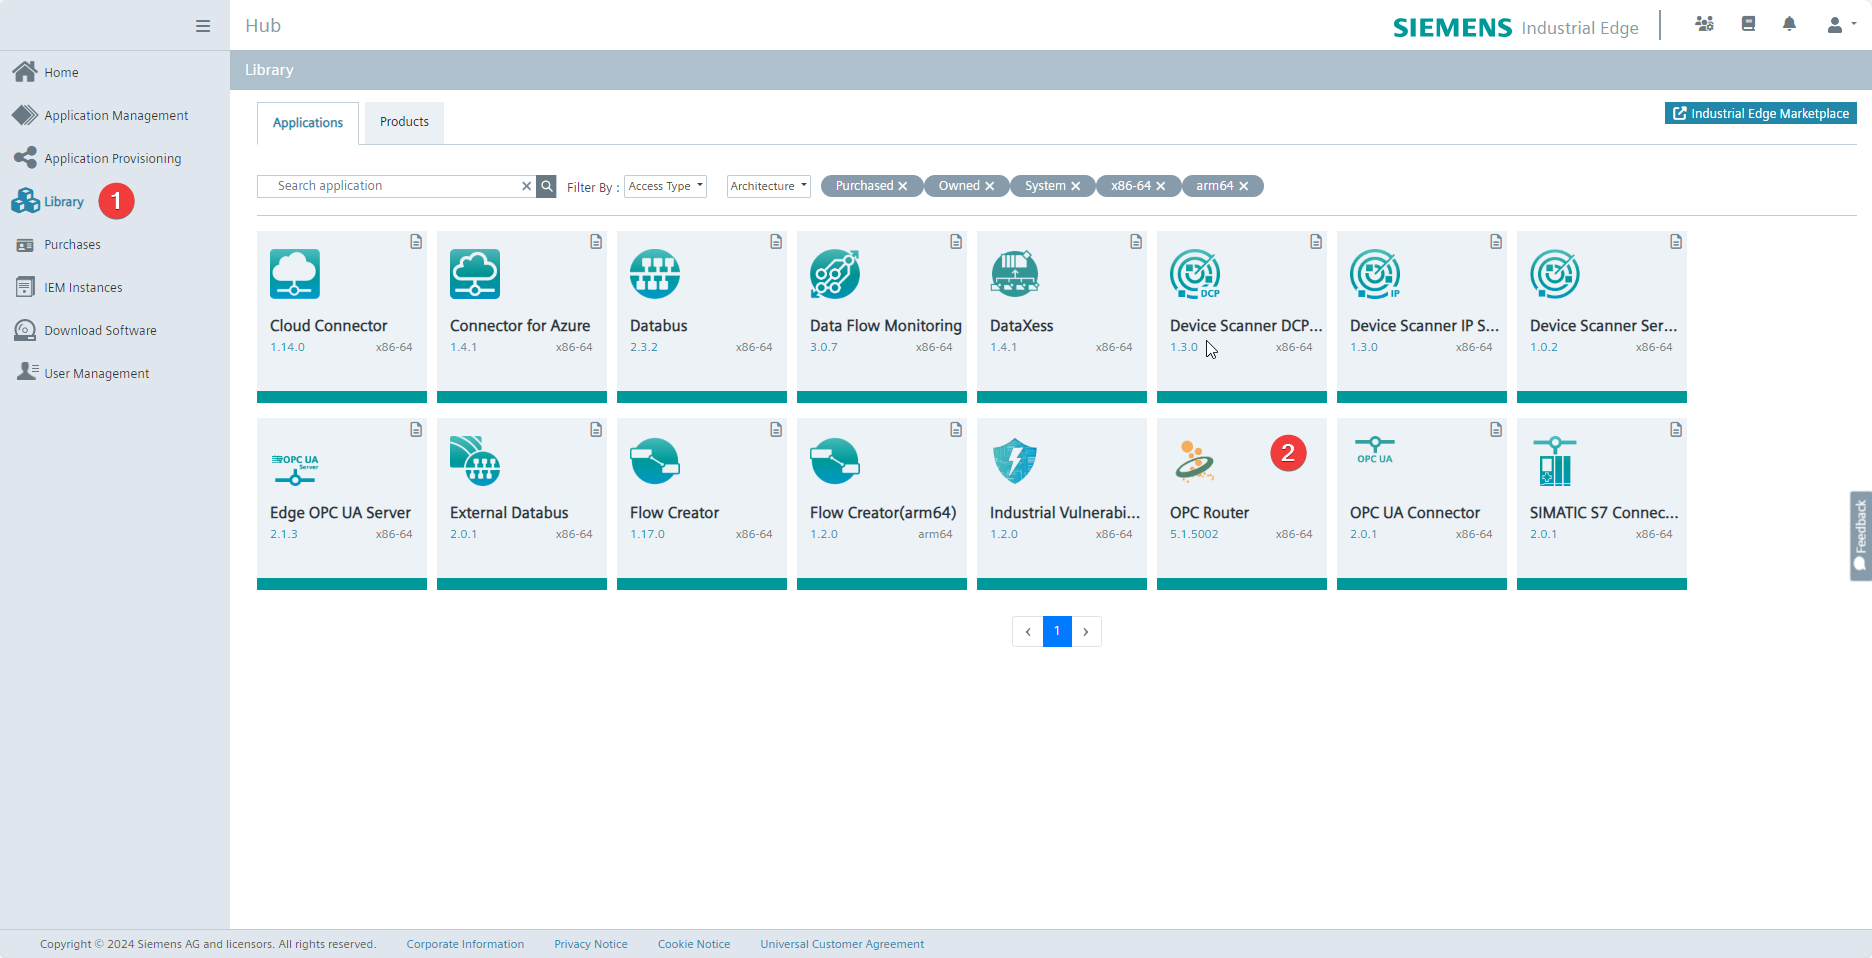Remove the System filter chip

coord(1076,186)
